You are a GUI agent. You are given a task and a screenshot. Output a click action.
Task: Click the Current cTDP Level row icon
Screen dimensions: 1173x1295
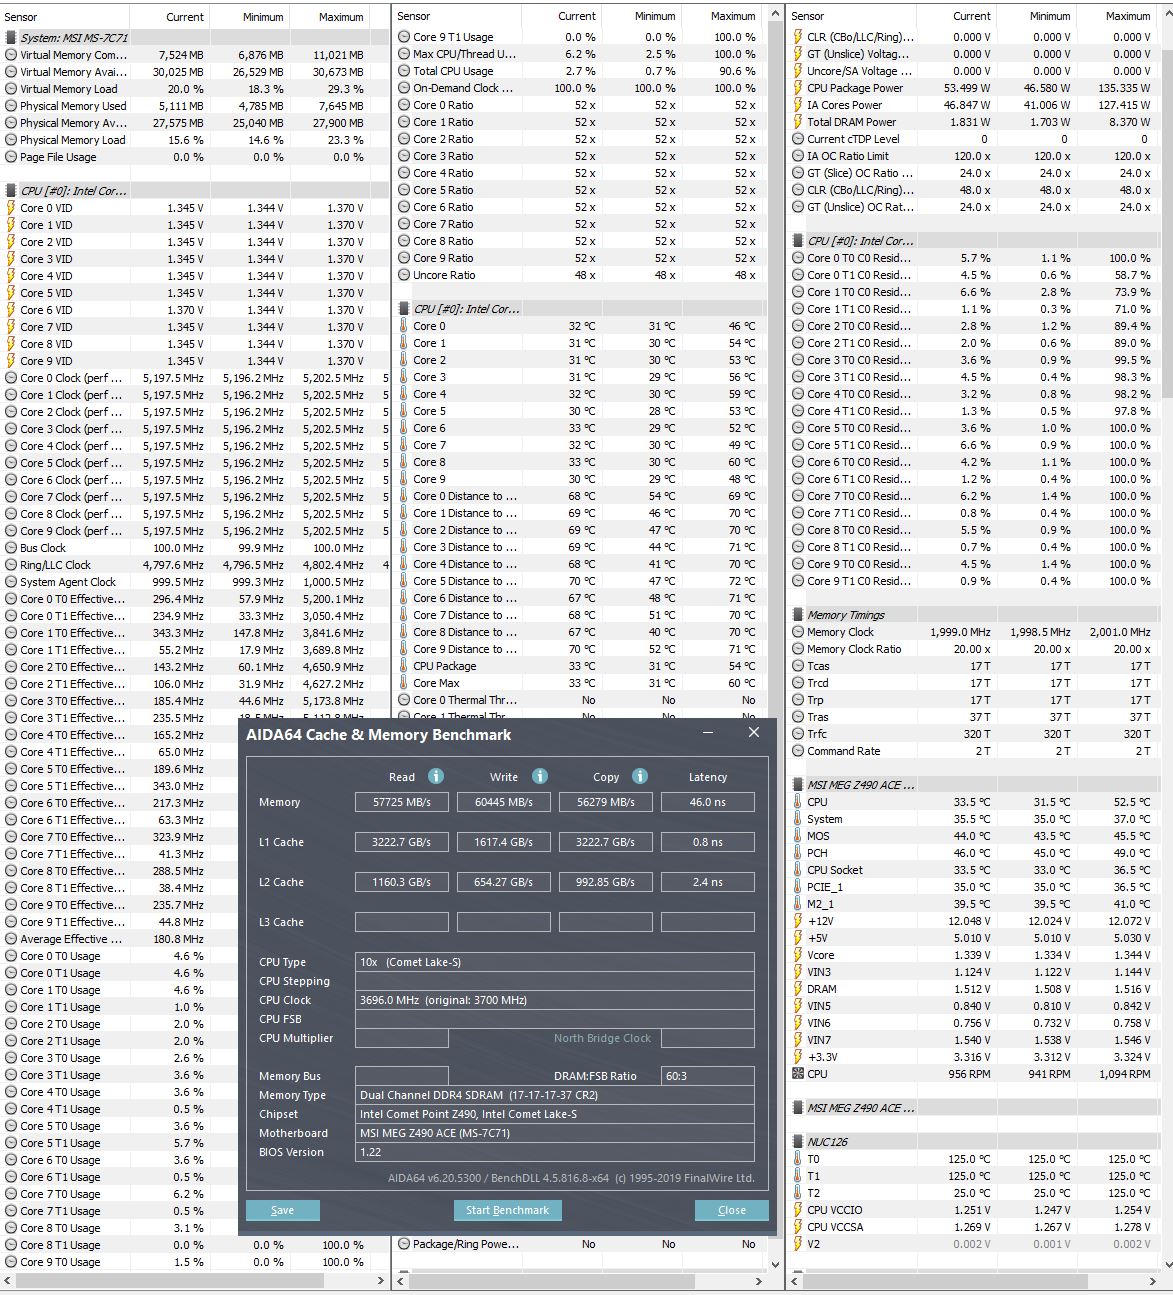[798, 139]
